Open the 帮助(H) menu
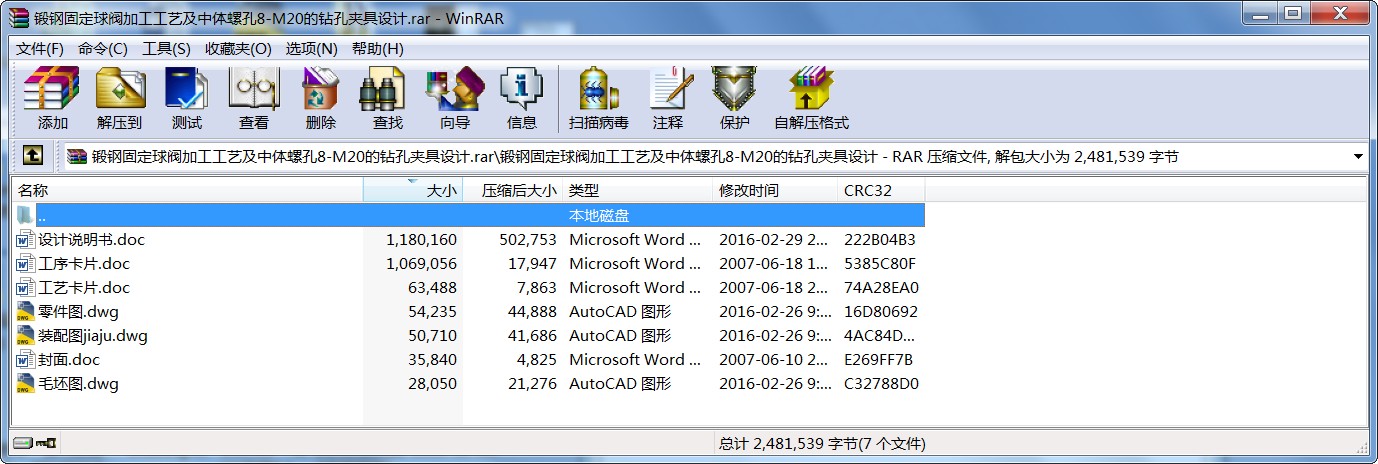 tap(377, 49)
